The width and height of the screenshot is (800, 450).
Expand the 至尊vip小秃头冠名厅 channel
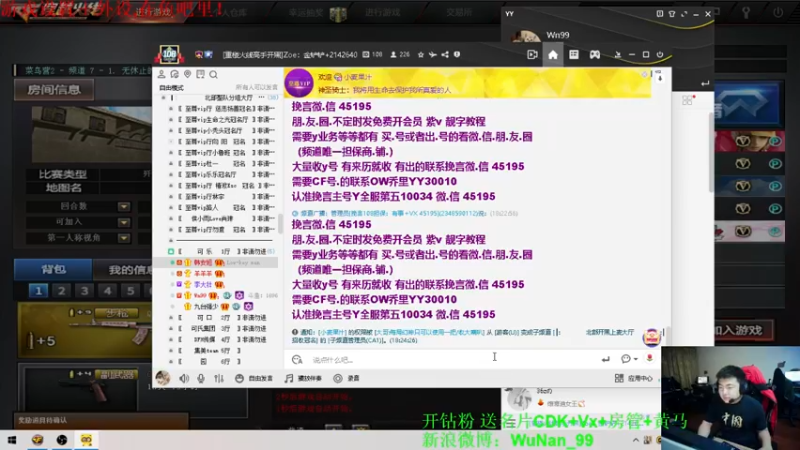pyautogui.click(x=170, y=131)
